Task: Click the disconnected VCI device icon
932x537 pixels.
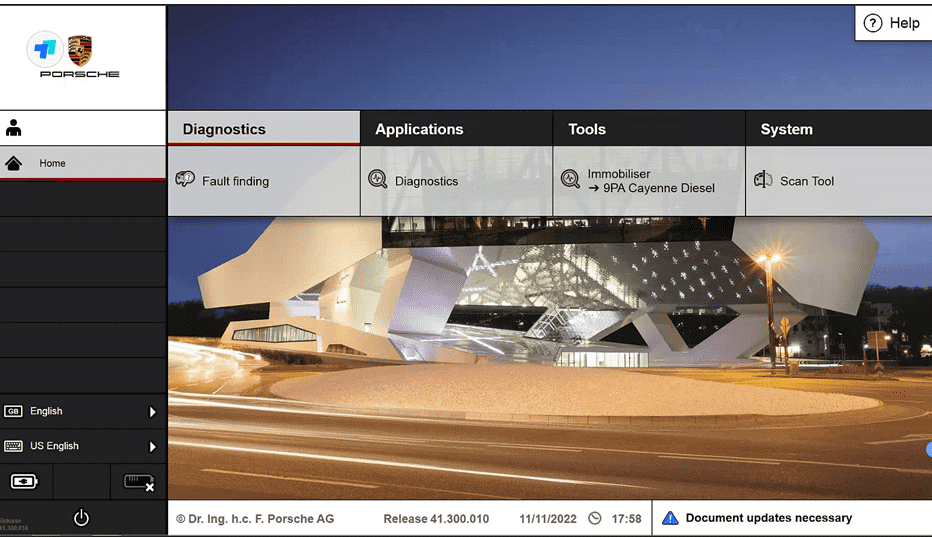Action: (139, 482)
